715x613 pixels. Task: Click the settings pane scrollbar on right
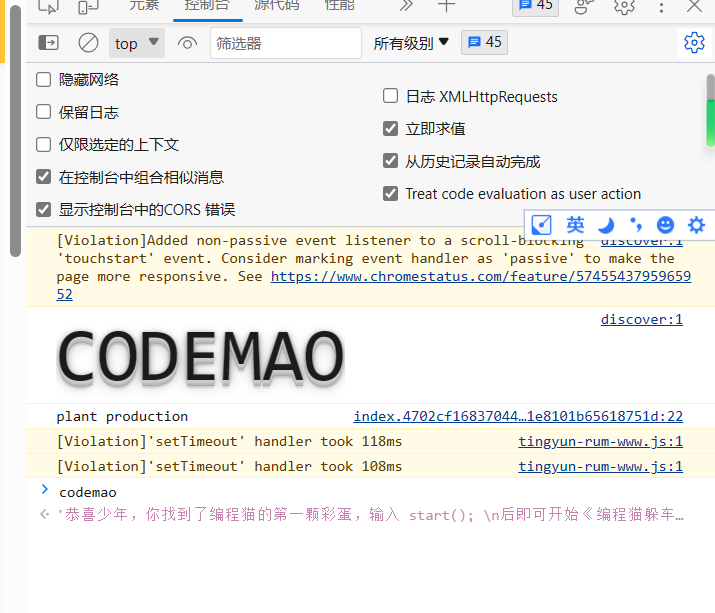click(x=710, y=110)
